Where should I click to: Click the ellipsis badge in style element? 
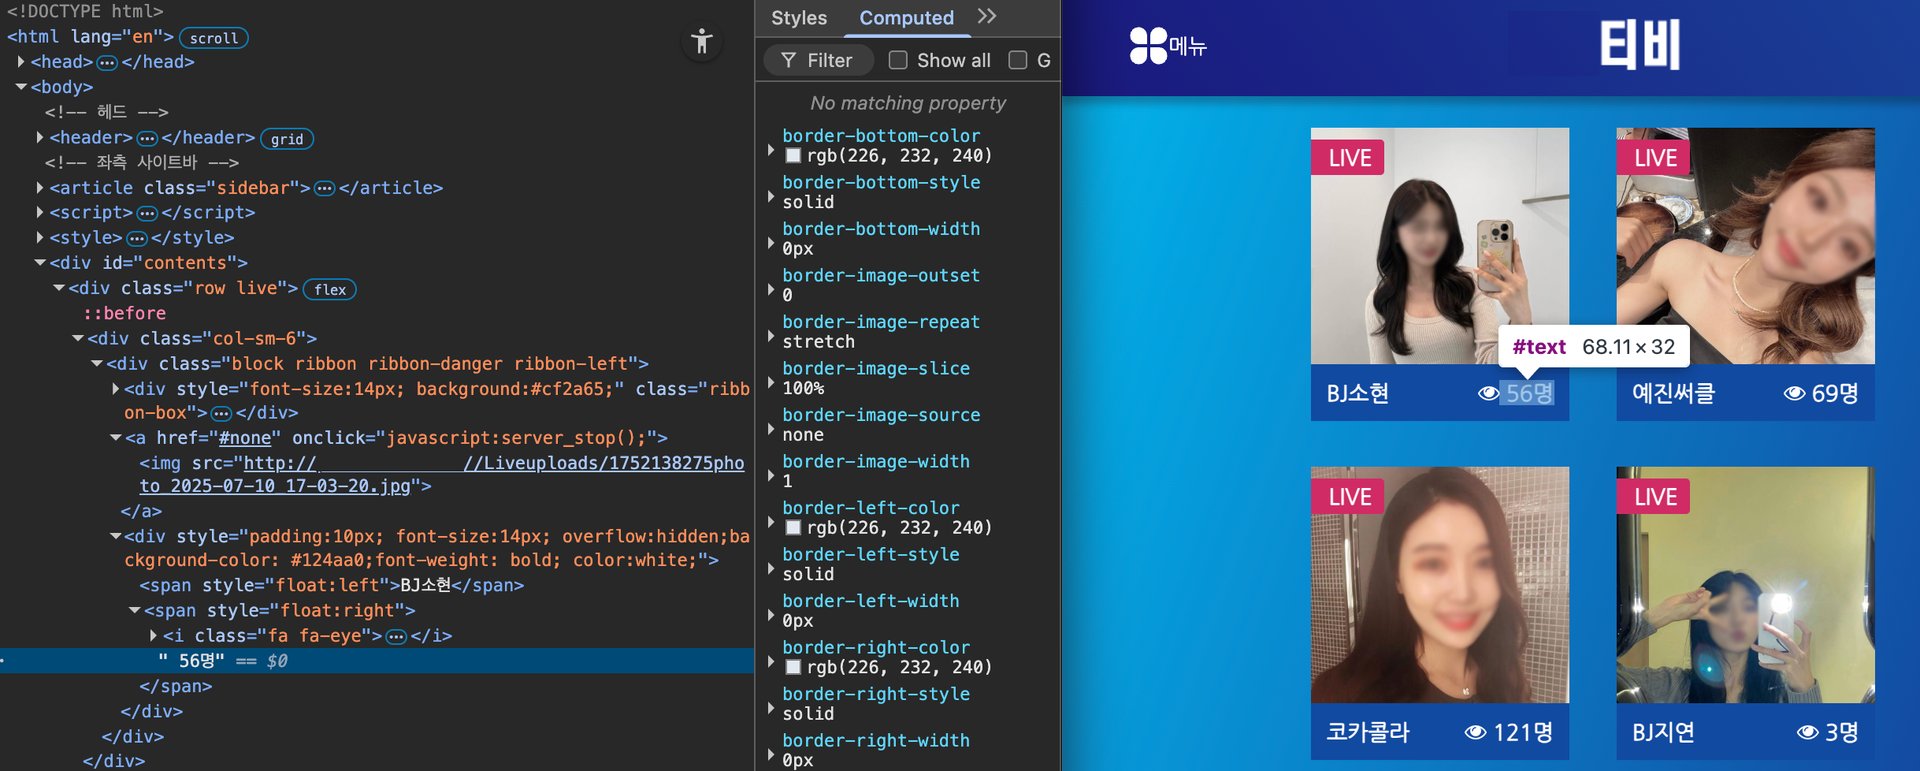(x=137, y=238)
